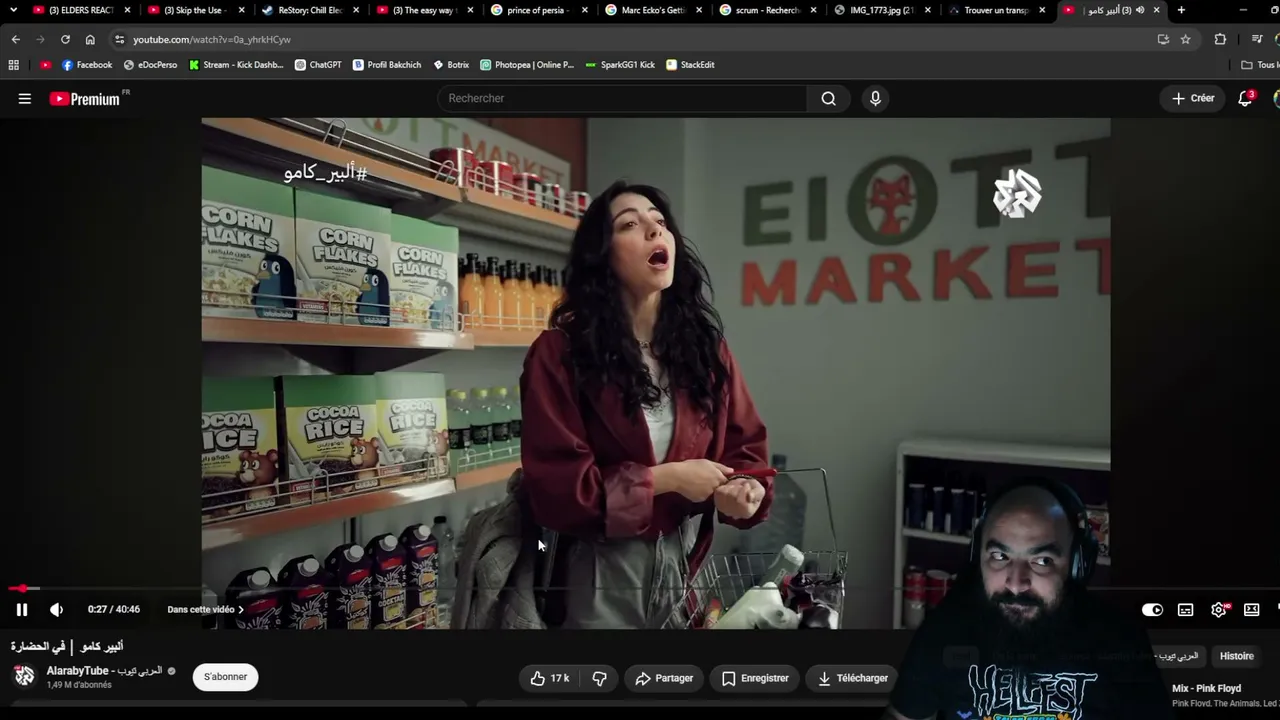Pause the playing video
The height and width of the screenshot is (720, 1280).
click(x=21, y=609)
